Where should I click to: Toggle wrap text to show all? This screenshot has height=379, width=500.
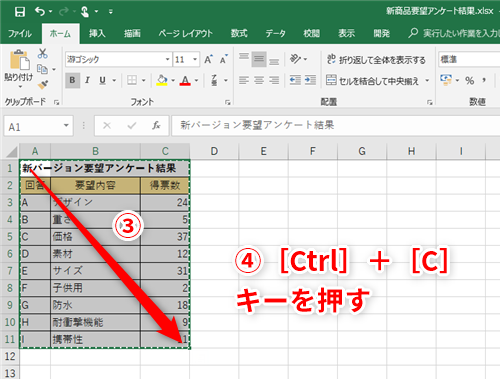coord(376,60)
